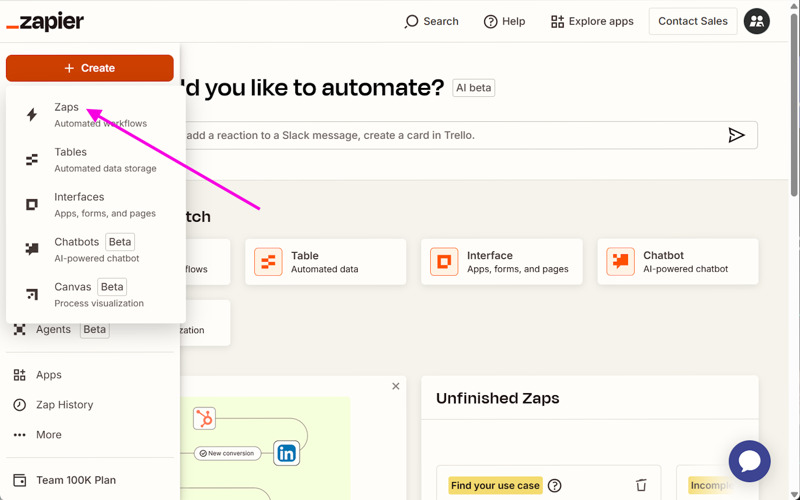Click the Interfaces square icon in the menu

[32, 205]
